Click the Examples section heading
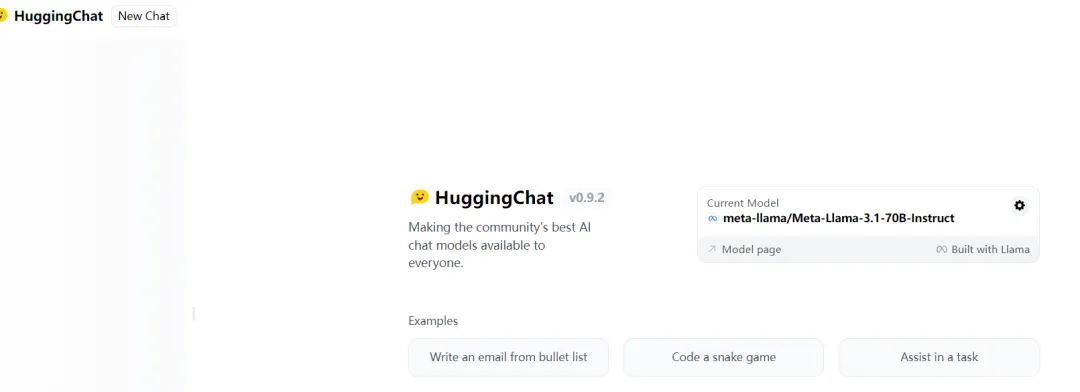 [433, 321]
